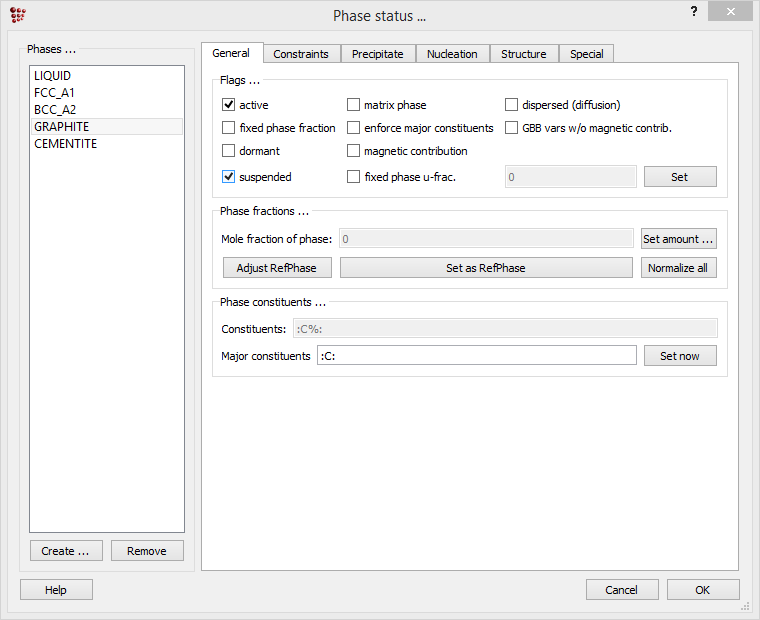Select CEMENTITE in the phases list

66,144
